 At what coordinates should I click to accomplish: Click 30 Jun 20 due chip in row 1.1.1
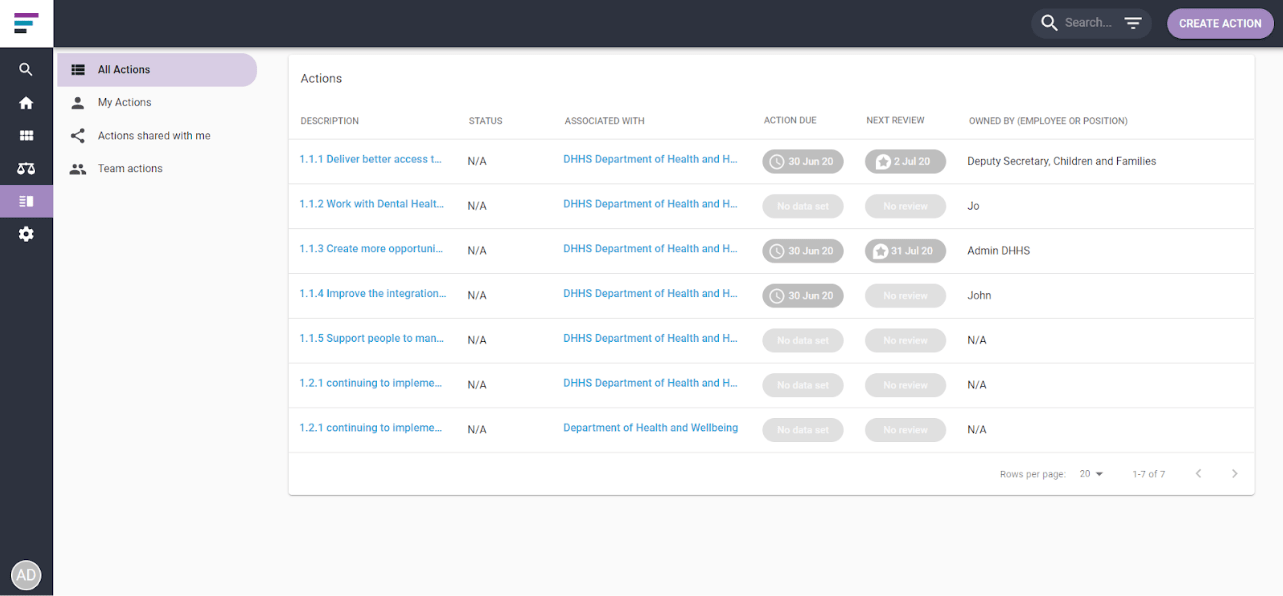click(803, 161)
